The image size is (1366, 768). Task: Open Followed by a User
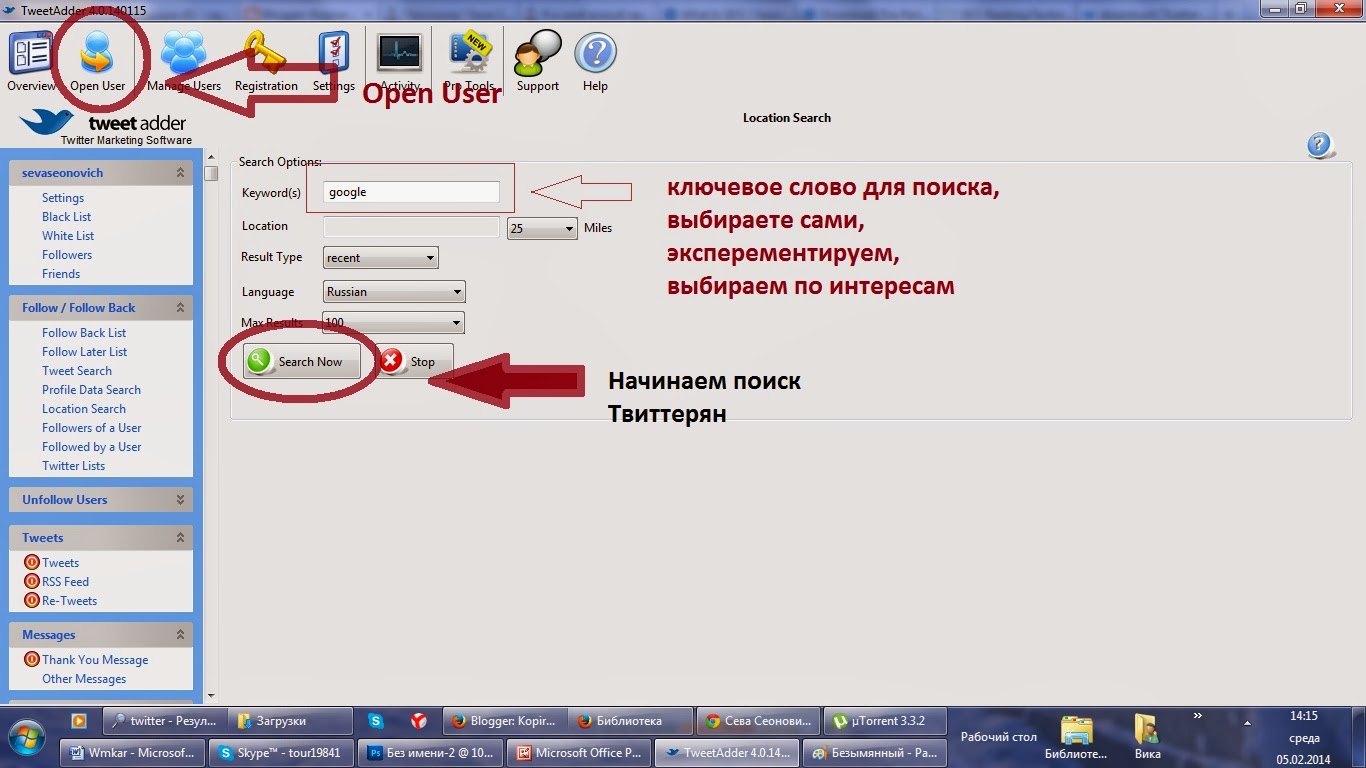click(x=92, y=447)
